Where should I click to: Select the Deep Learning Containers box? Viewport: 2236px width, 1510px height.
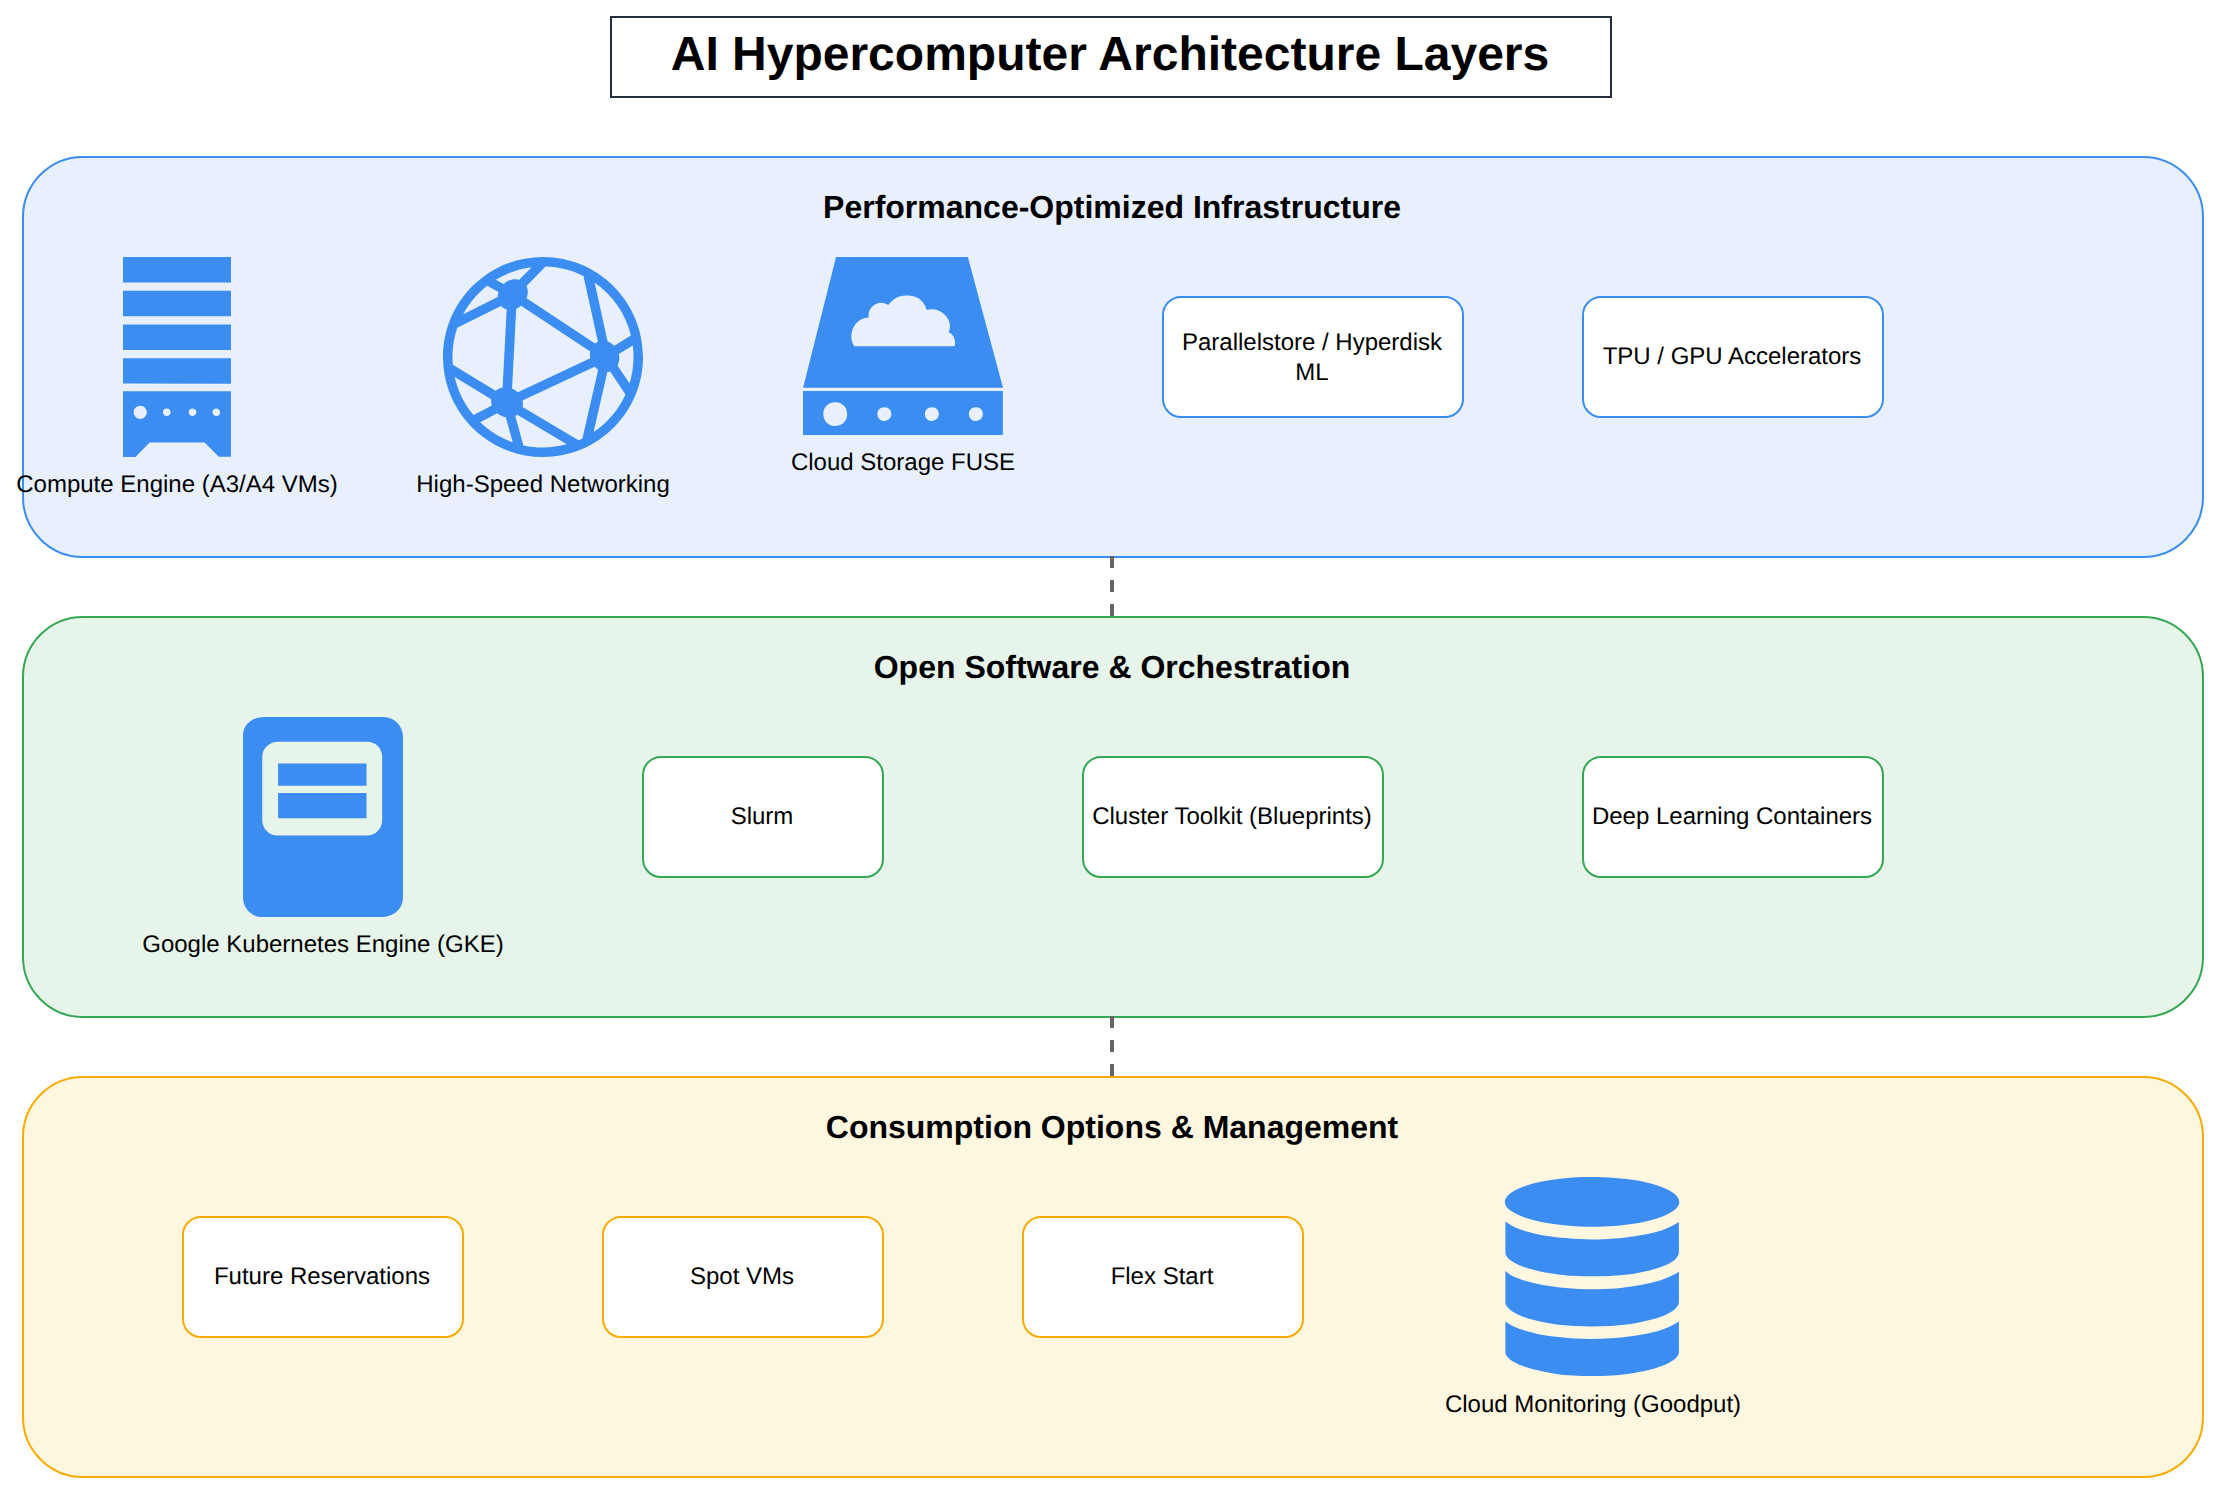[1733, 817]
